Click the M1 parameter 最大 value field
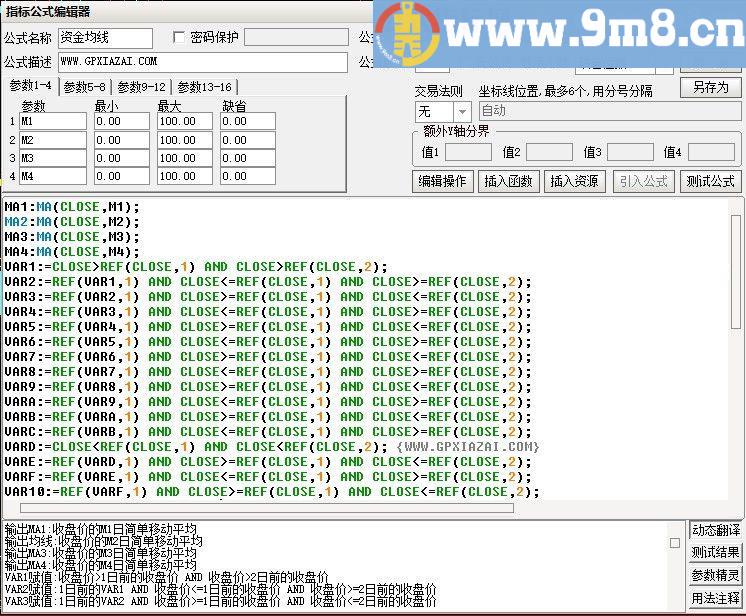Image resolution: width=746 pixels, height=616 pixels. [x=184, y=121]
